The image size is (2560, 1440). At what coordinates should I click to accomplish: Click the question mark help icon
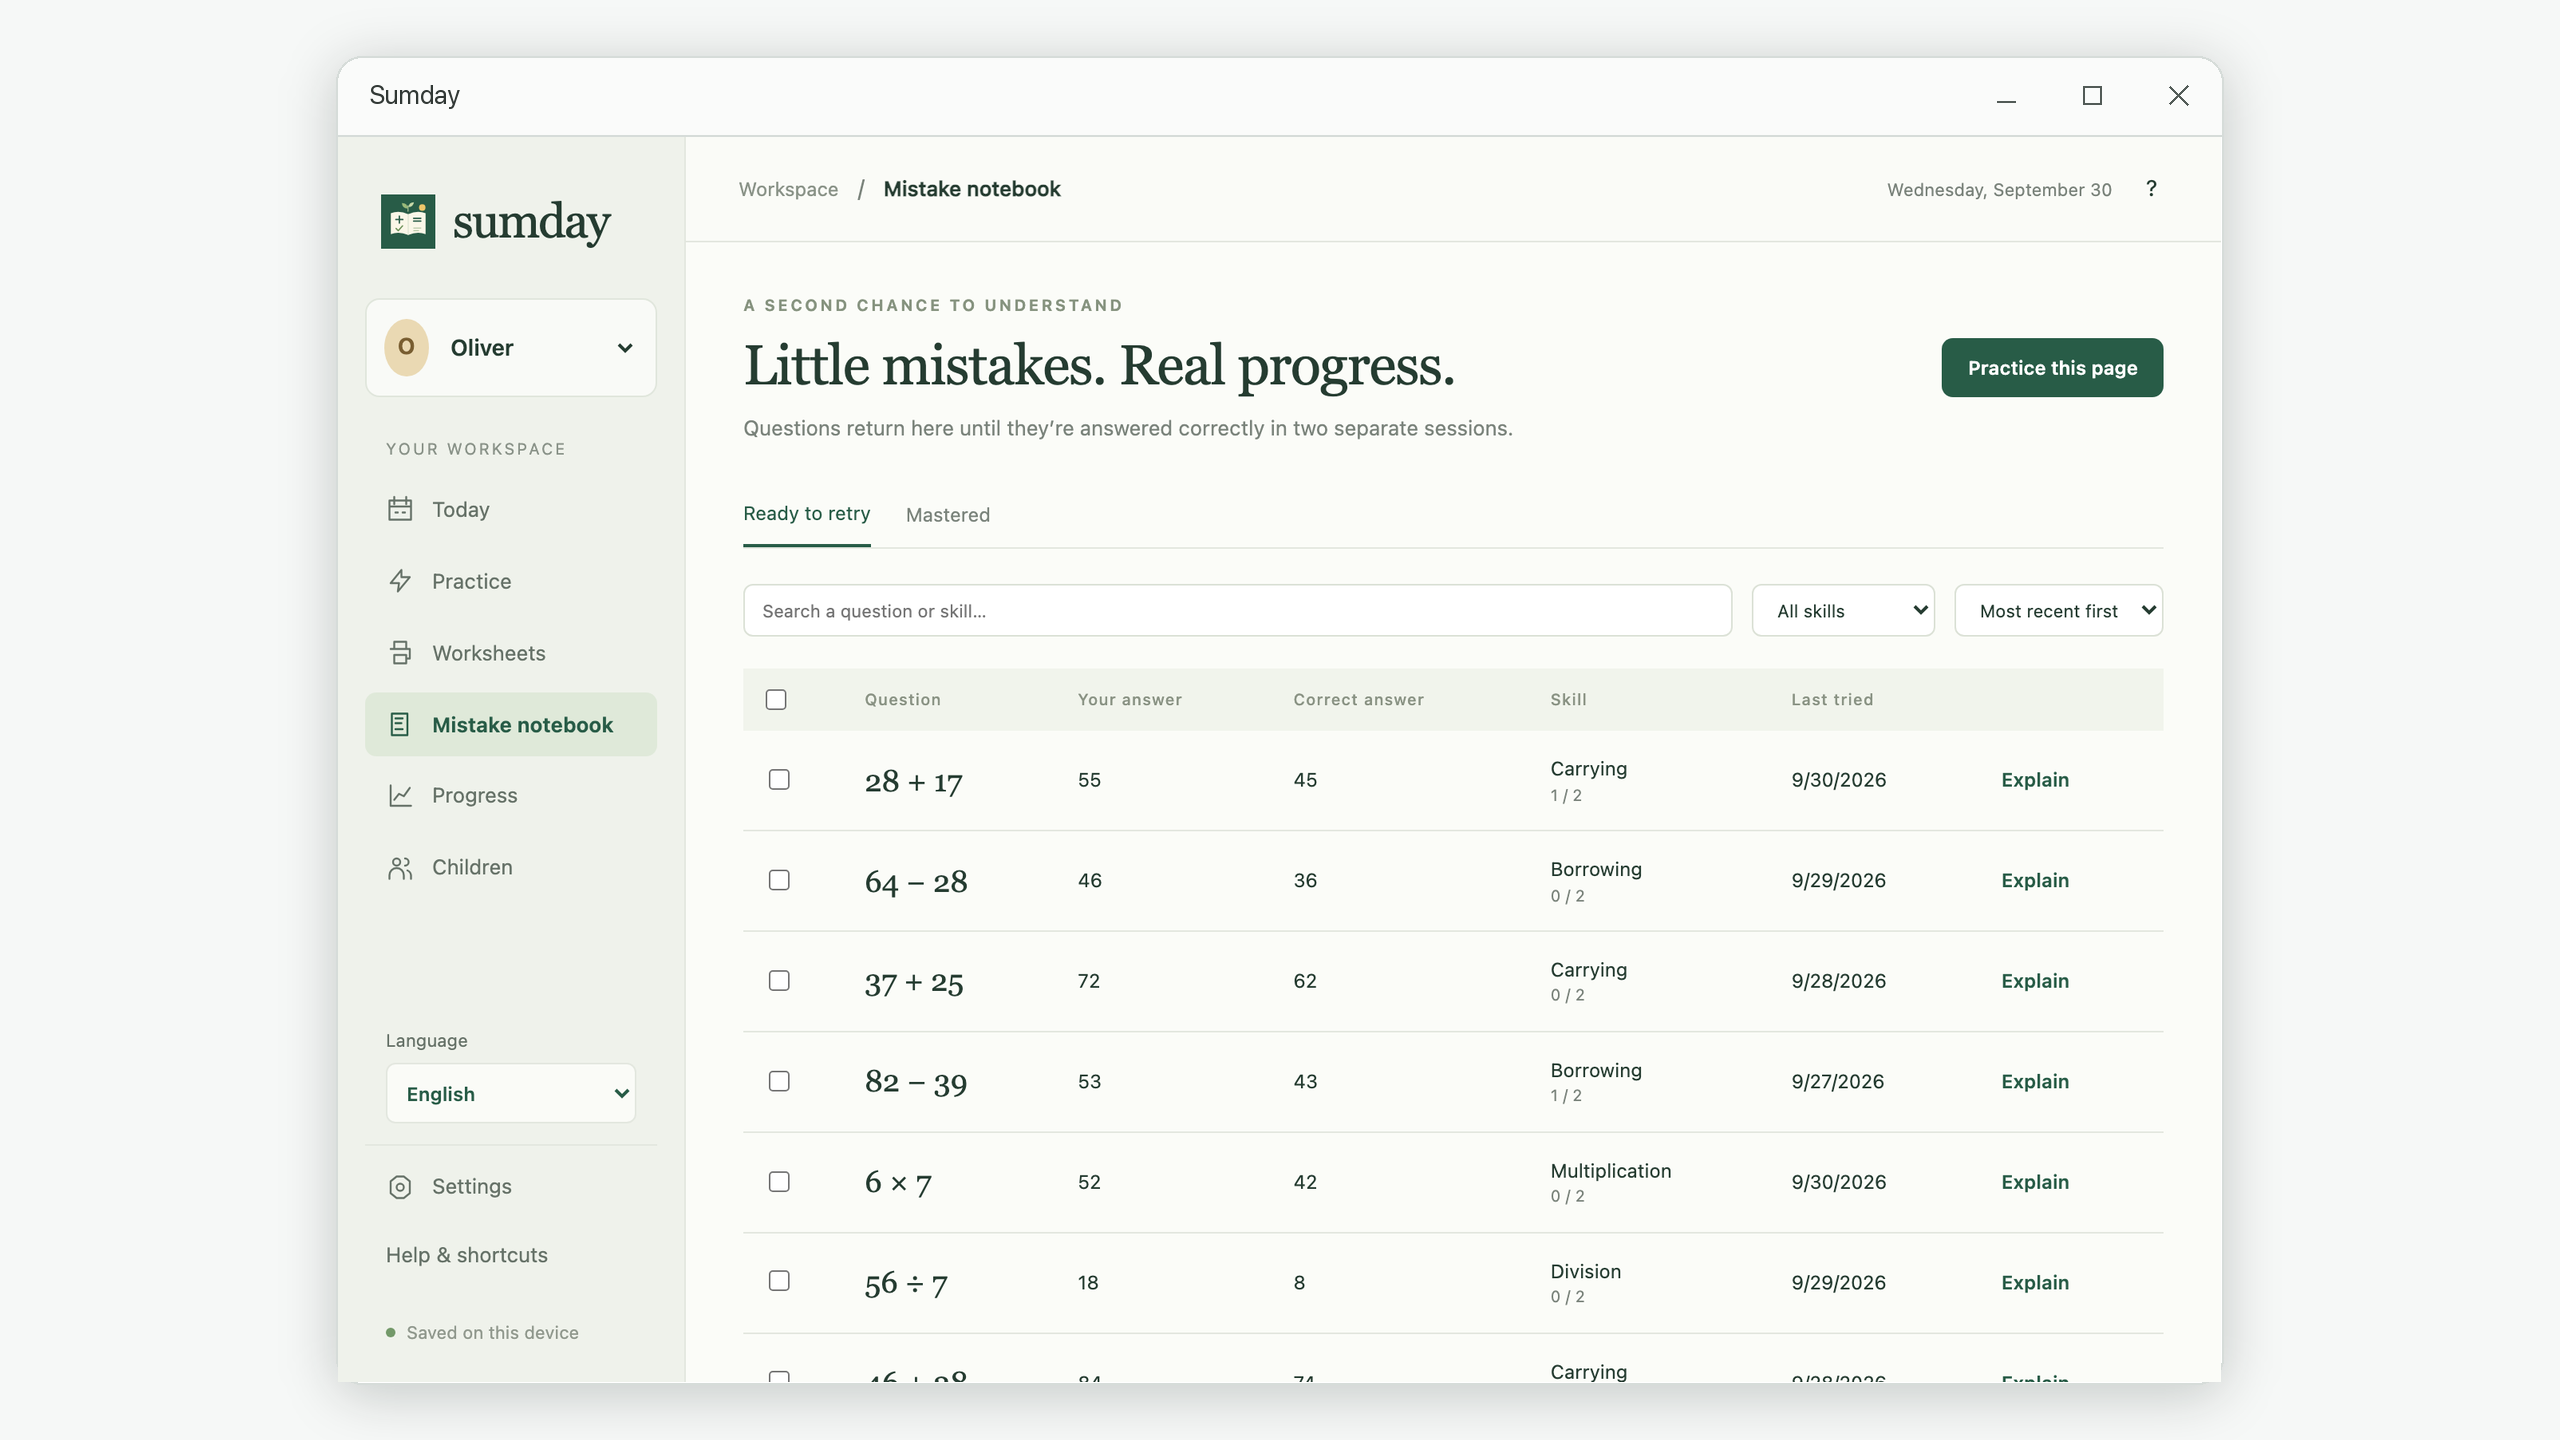coord(2151,189)
